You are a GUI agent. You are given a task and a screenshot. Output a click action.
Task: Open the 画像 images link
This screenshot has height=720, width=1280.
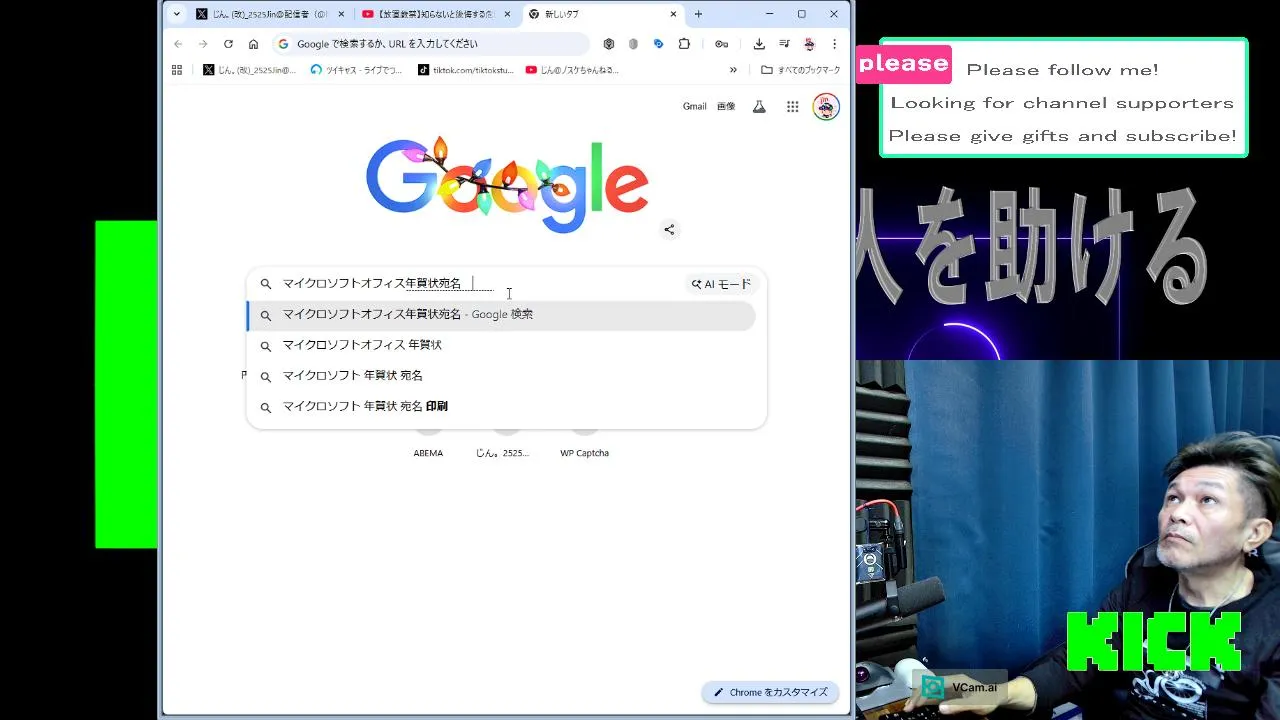(726, 106)
